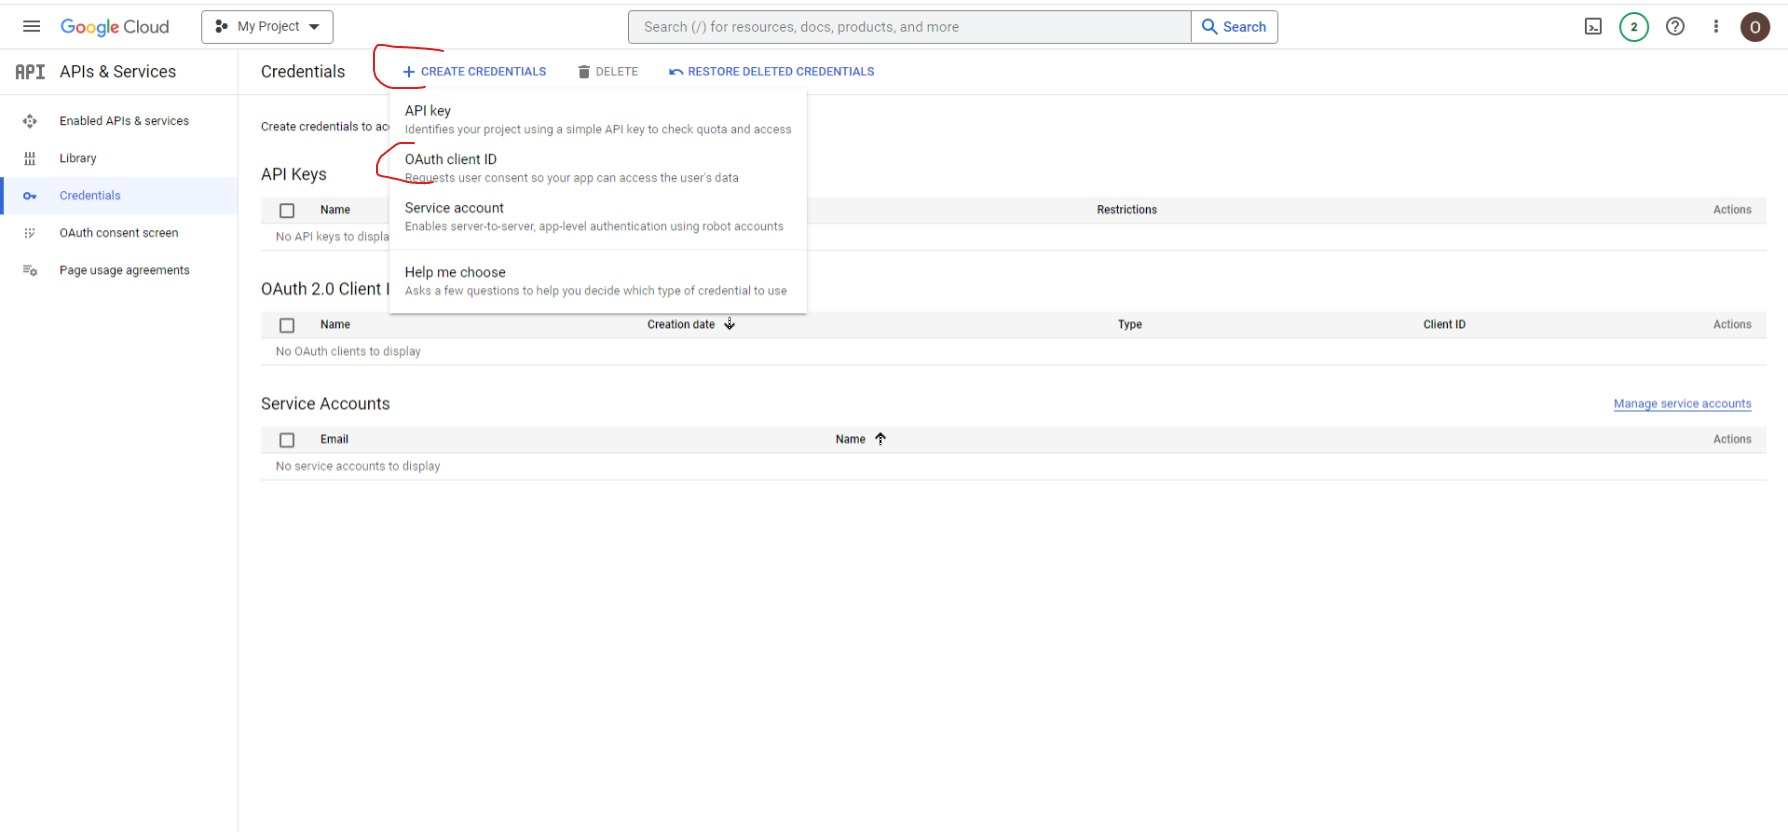Click 'No service accounts to display' text

(358, 467)
